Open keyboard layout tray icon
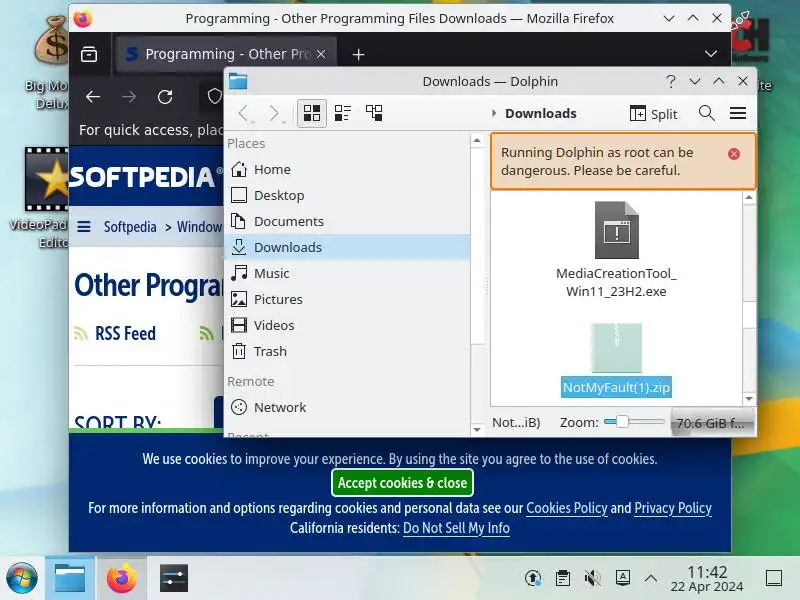The image size is (800, 600). [622, 578]
